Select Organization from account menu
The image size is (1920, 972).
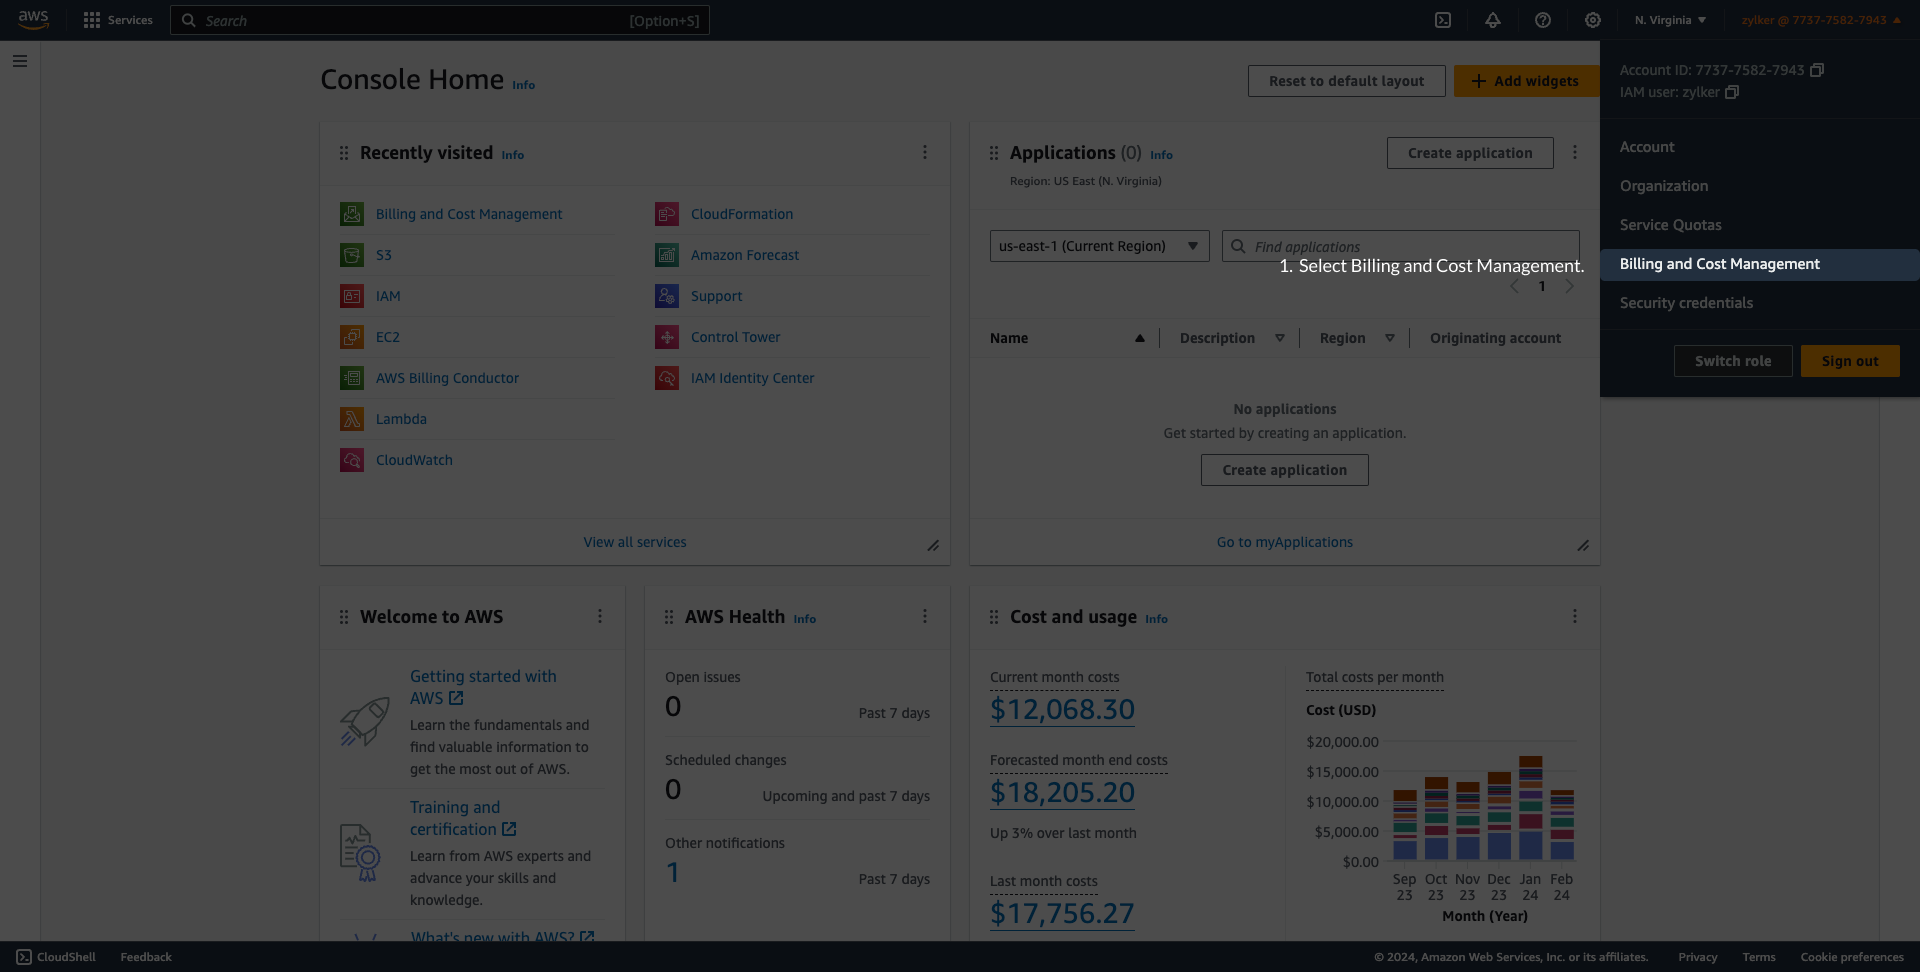(1663, 186)
